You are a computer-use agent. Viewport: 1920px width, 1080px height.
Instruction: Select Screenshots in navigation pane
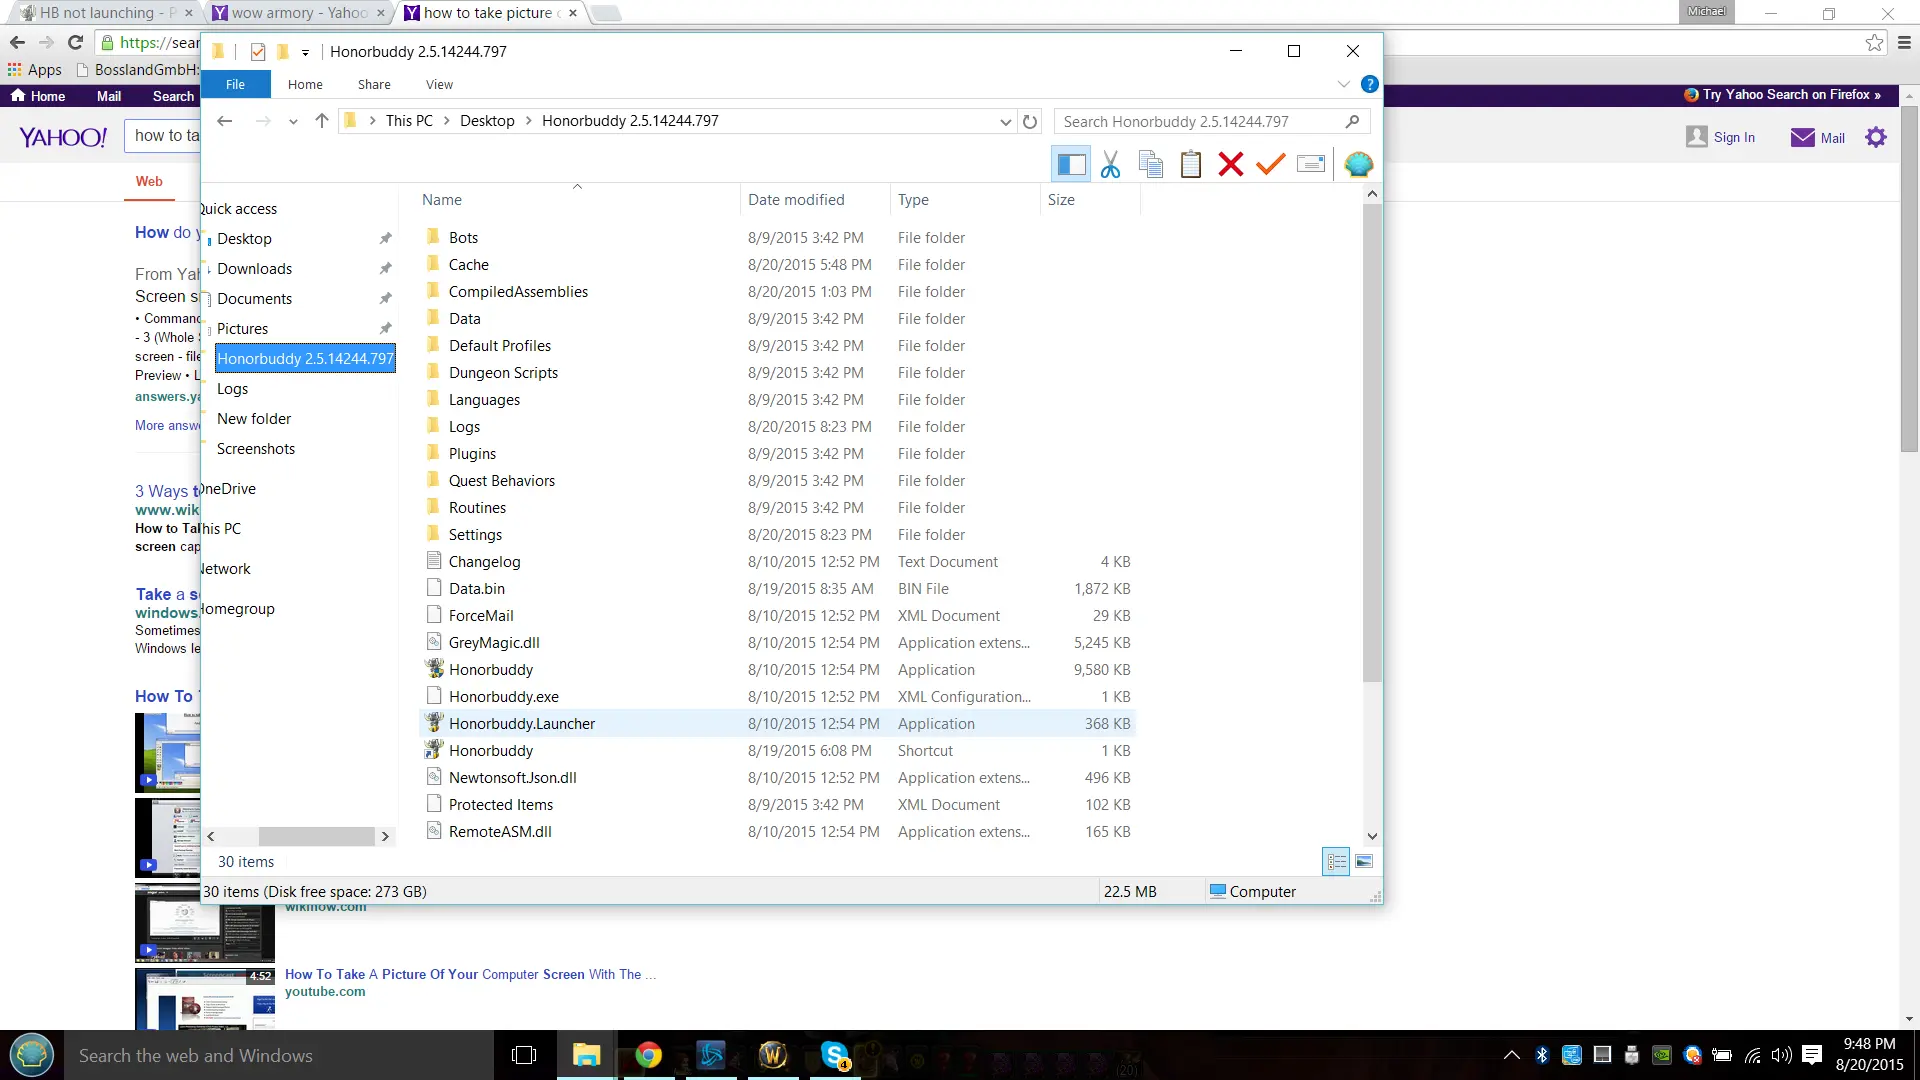pyautogui.click(x=256, y=449)
